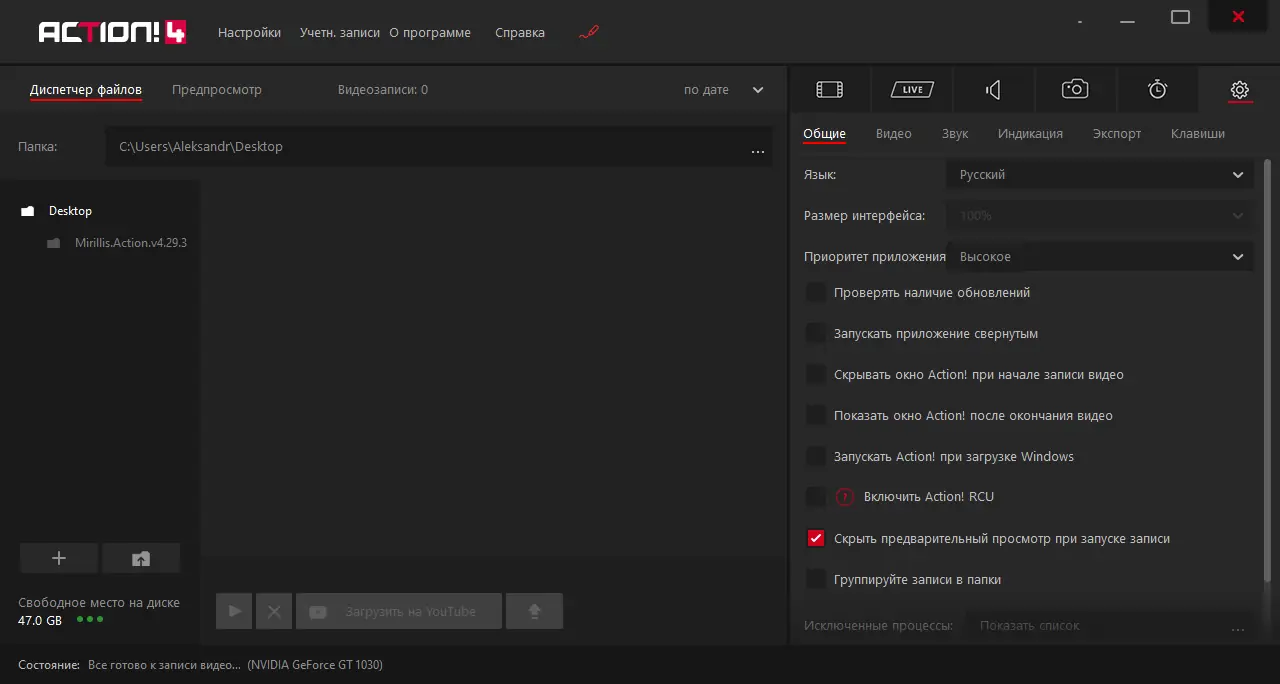Click folder icon of Mirillis.Action.v4.29.3
The width and height of the screenshot is (1280, 684).
pos(54,243)
